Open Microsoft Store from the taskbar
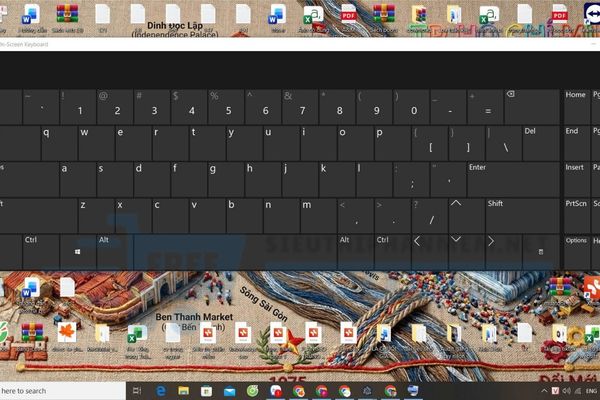600x400 pixels. (205, 391)
